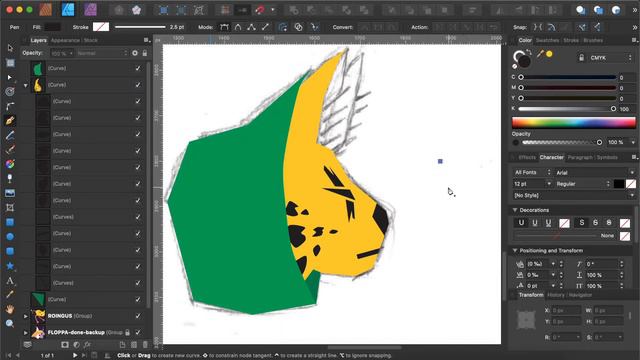Select the Move tool arrow
The height and width of the screenshot is (360, 640).
click(x=10, y=48)
